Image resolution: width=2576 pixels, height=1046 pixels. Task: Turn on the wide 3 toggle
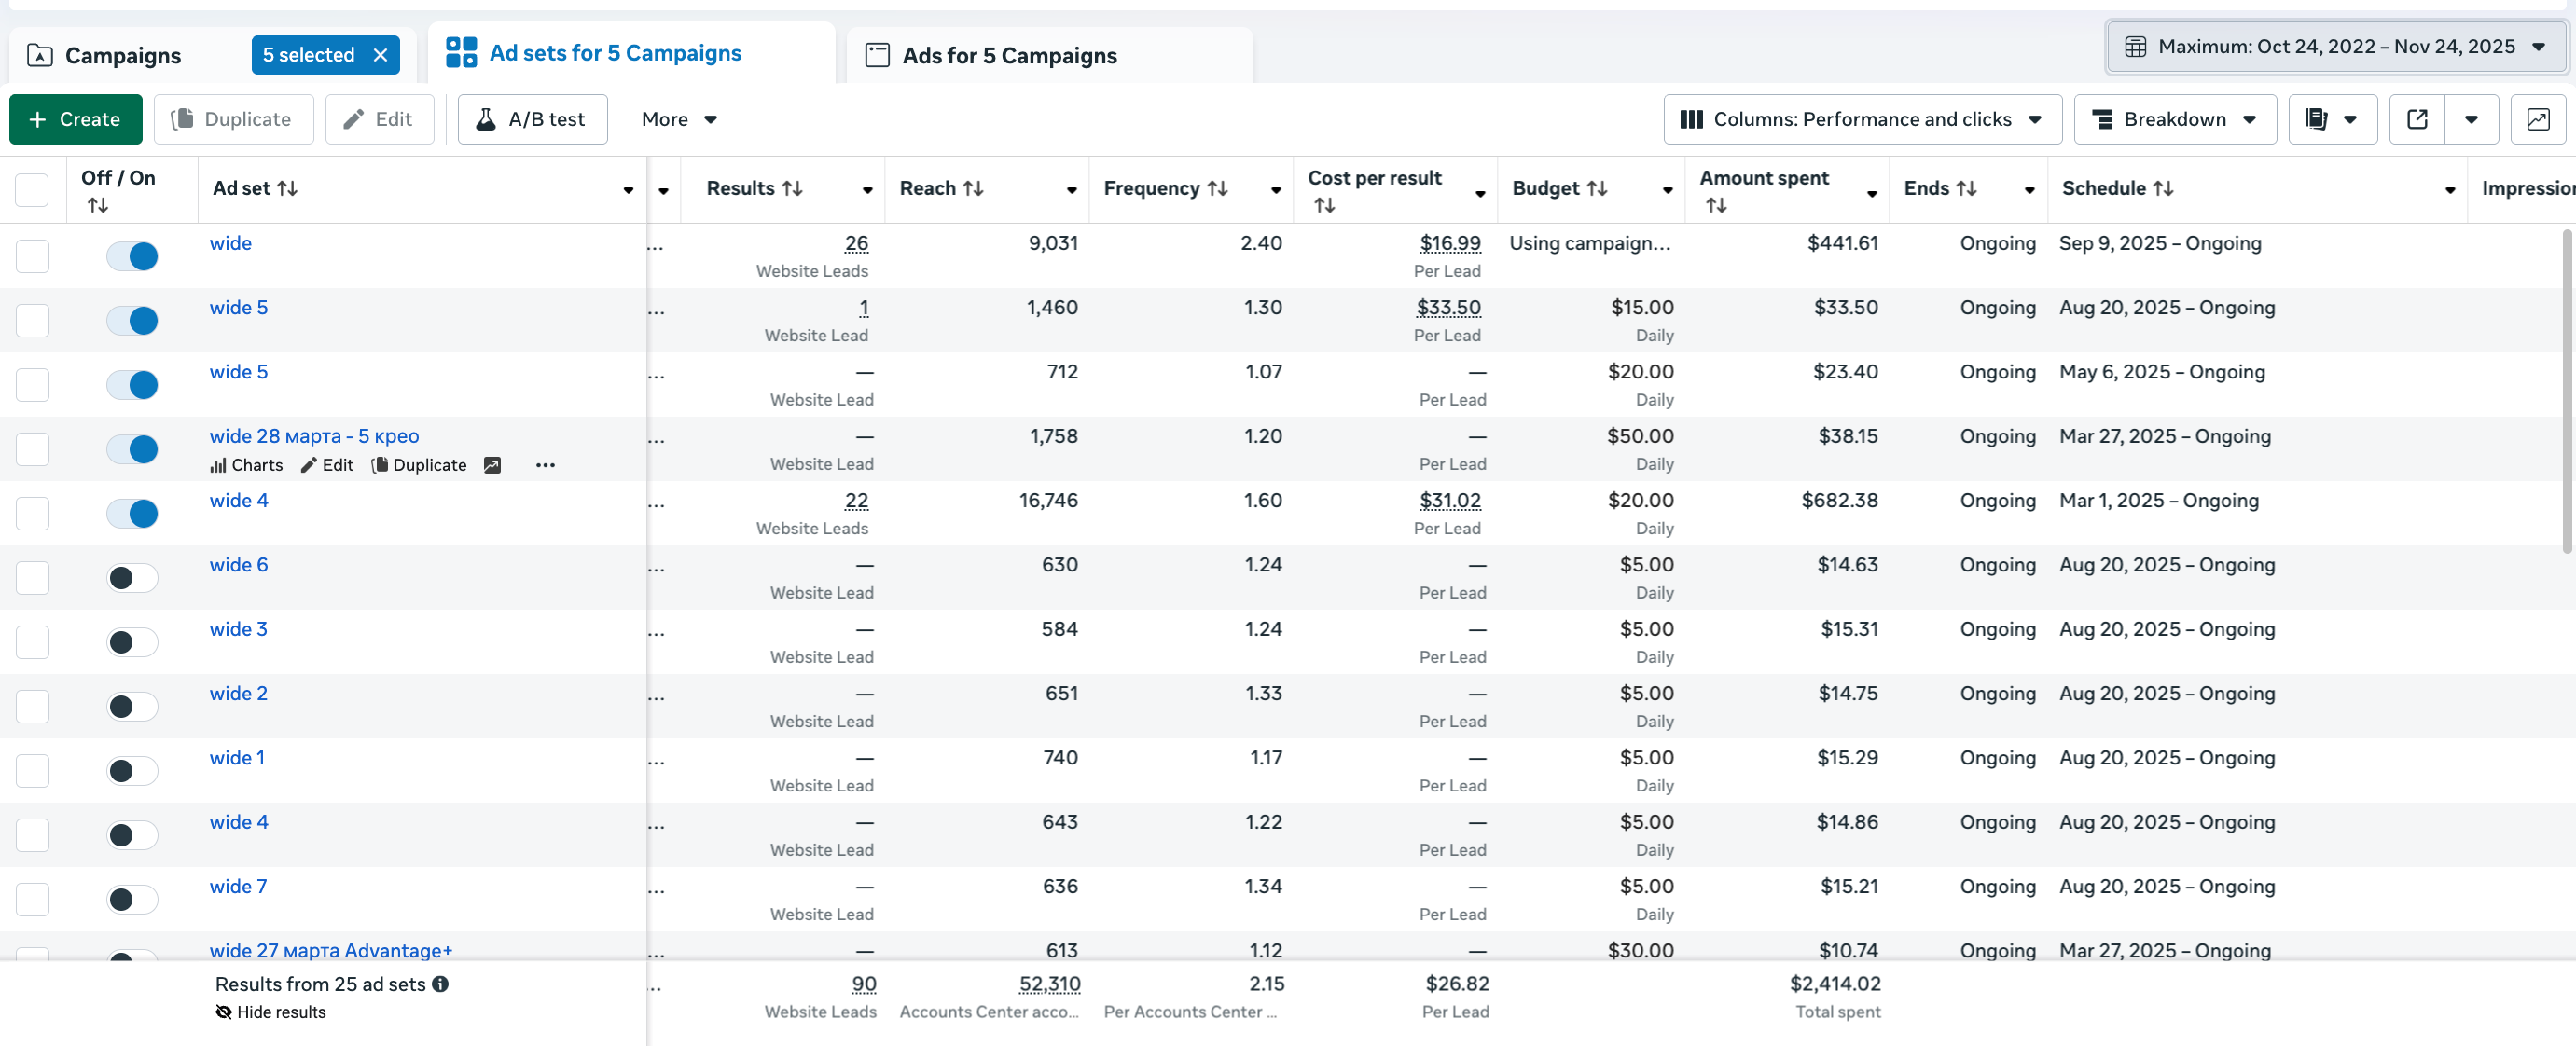pos(132,642)
